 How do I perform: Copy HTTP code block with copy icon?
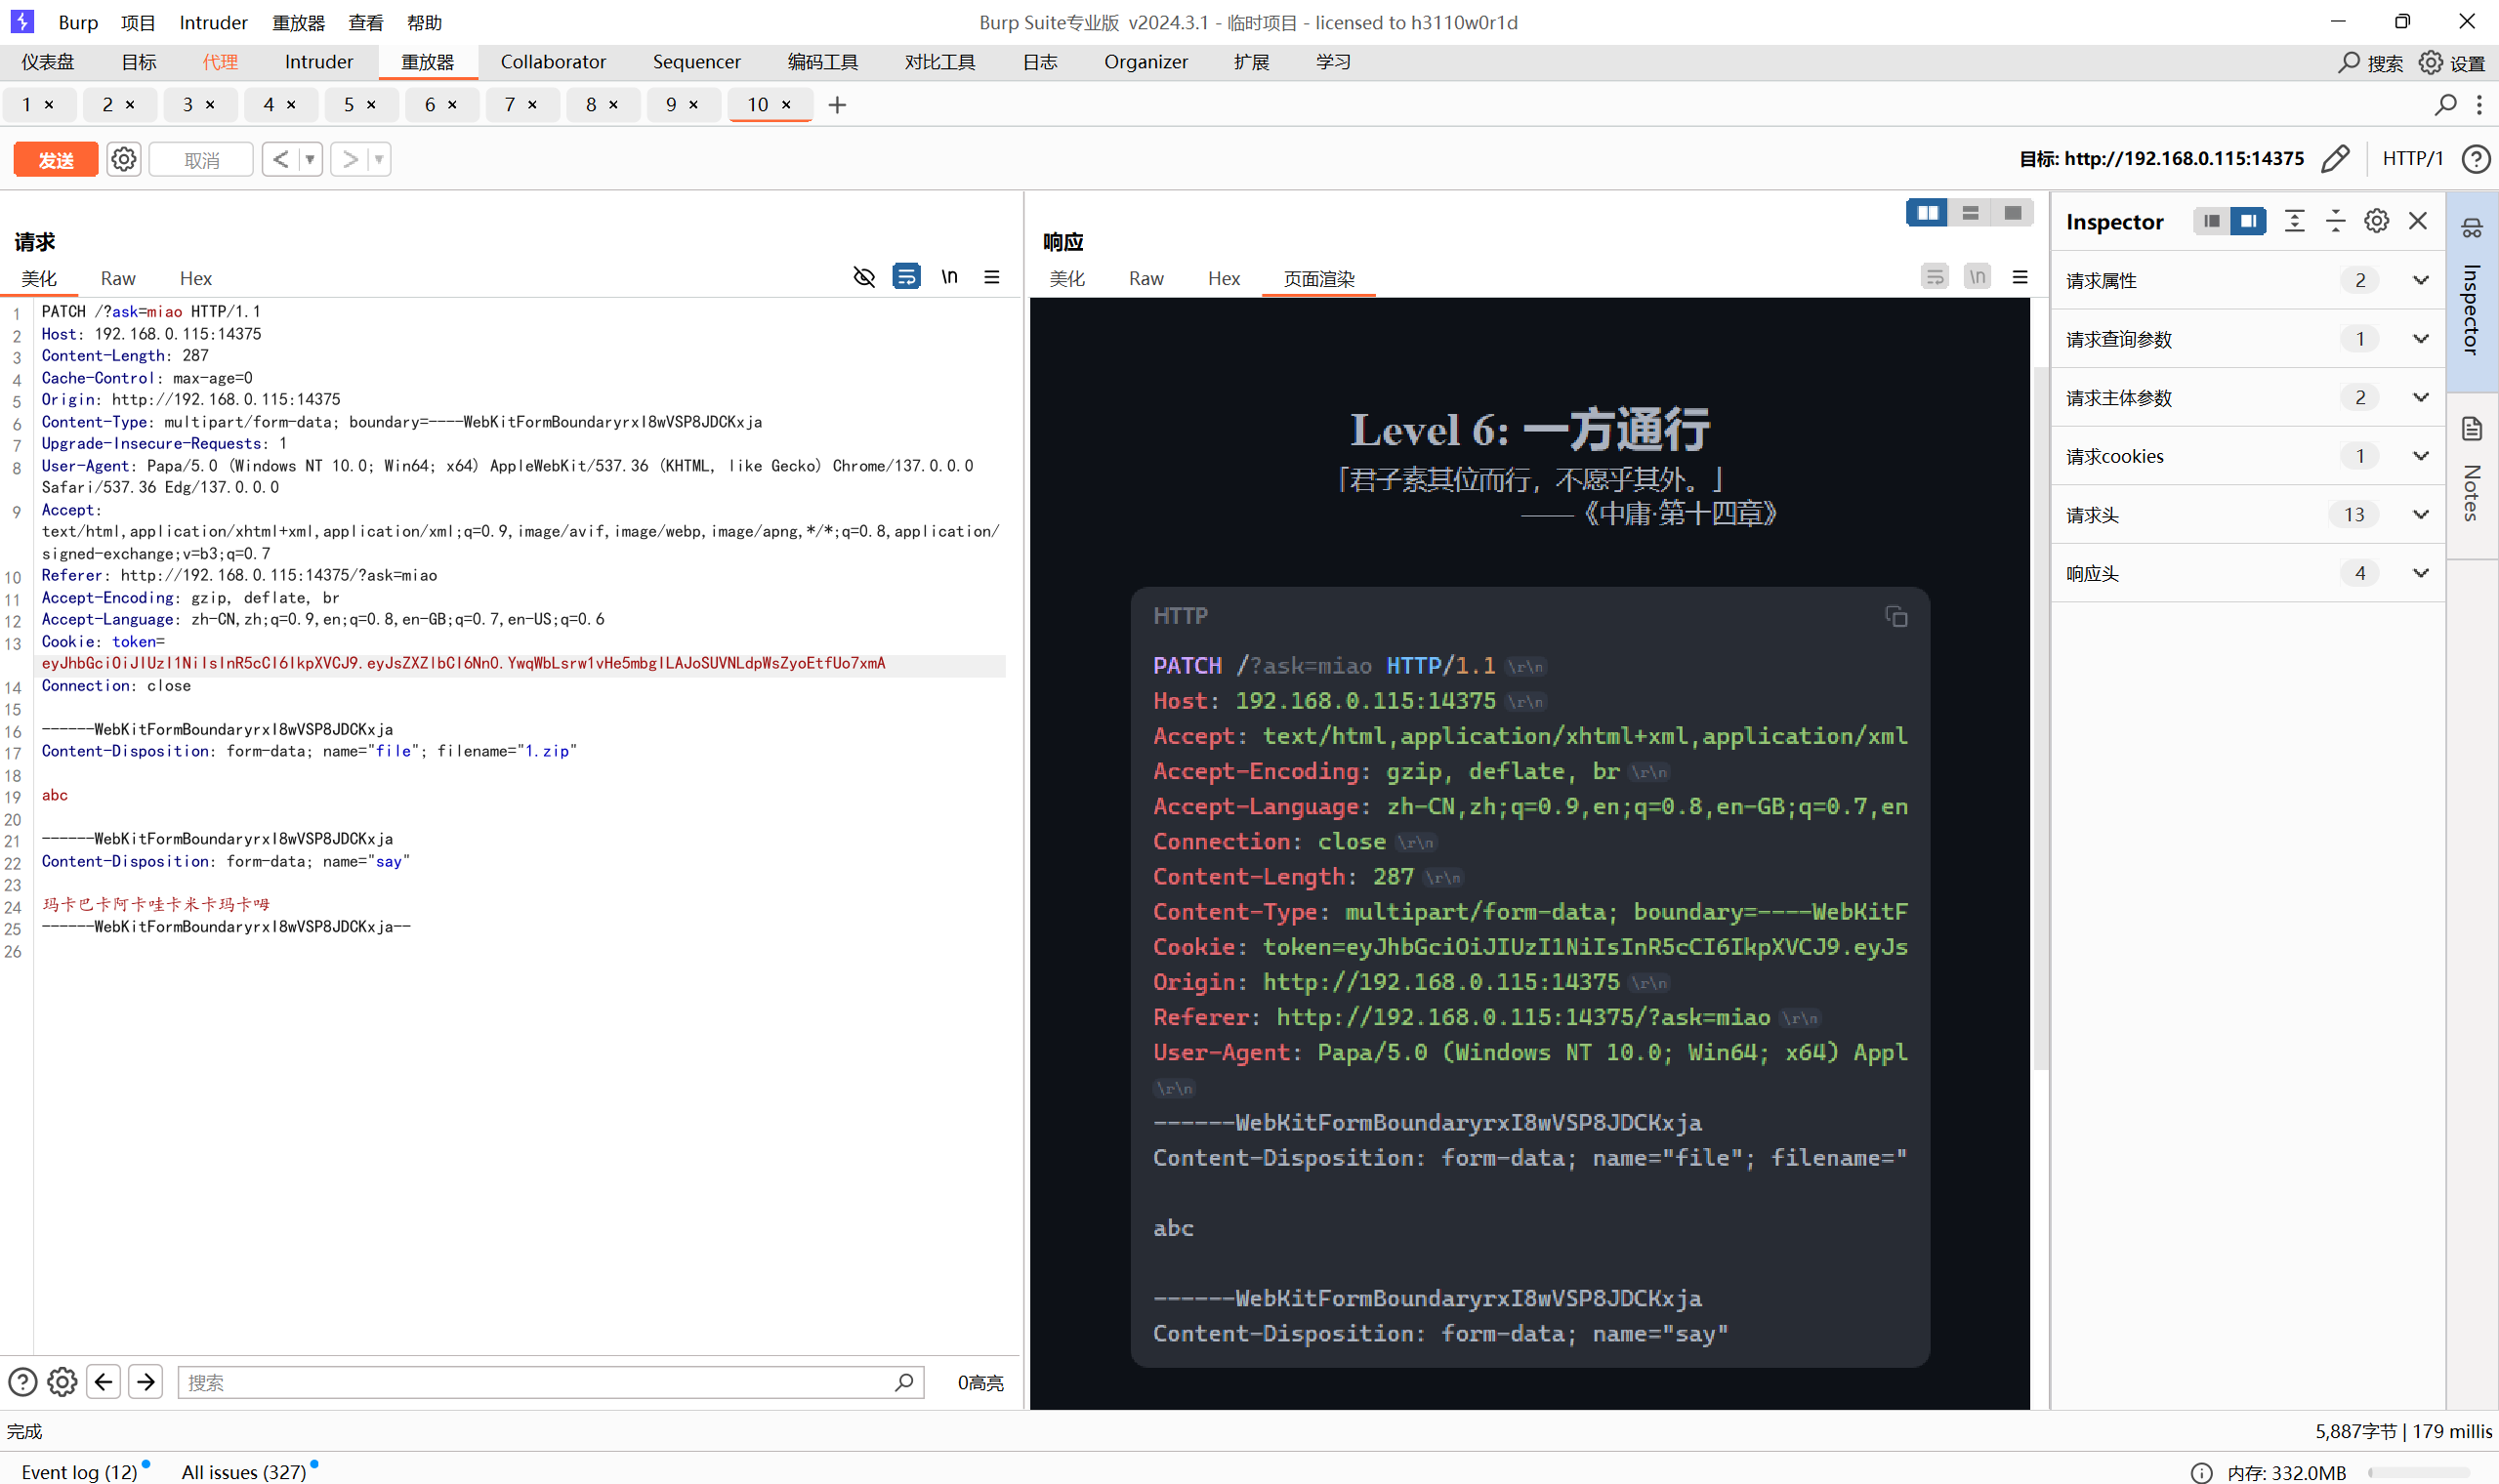(x=1895, y=617)
